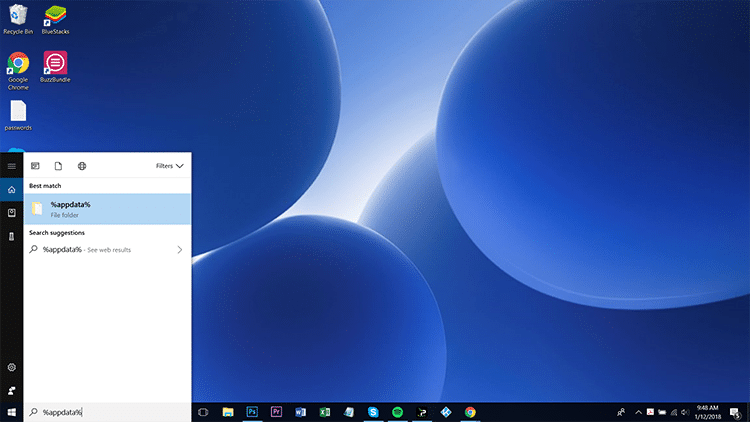
Task: Open Skype from the taskbar
Action: (x=373, y=412)
